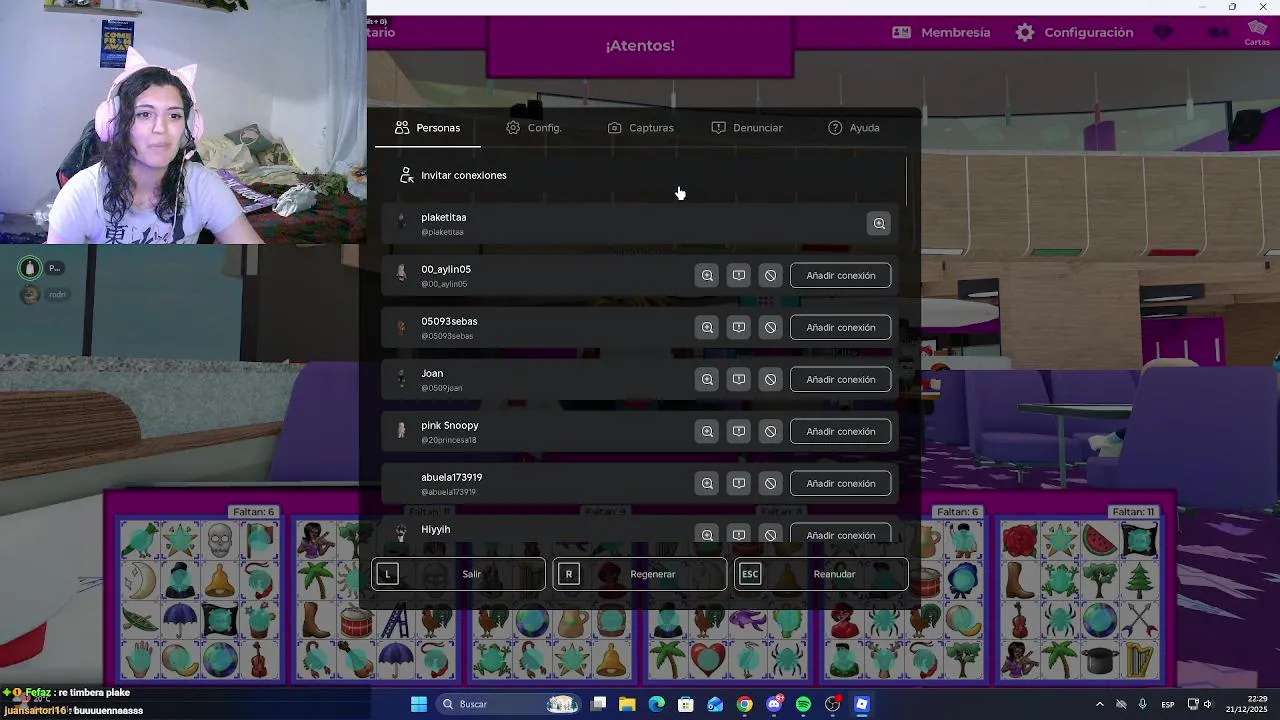Report user Joan via flag icon
1280x720 pixels.
pos(738,379)
